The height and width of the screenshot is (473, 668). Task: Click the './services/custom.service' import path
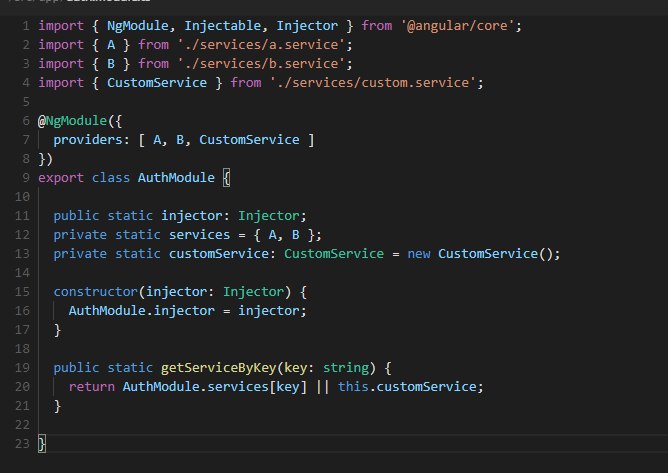point(373,83)
